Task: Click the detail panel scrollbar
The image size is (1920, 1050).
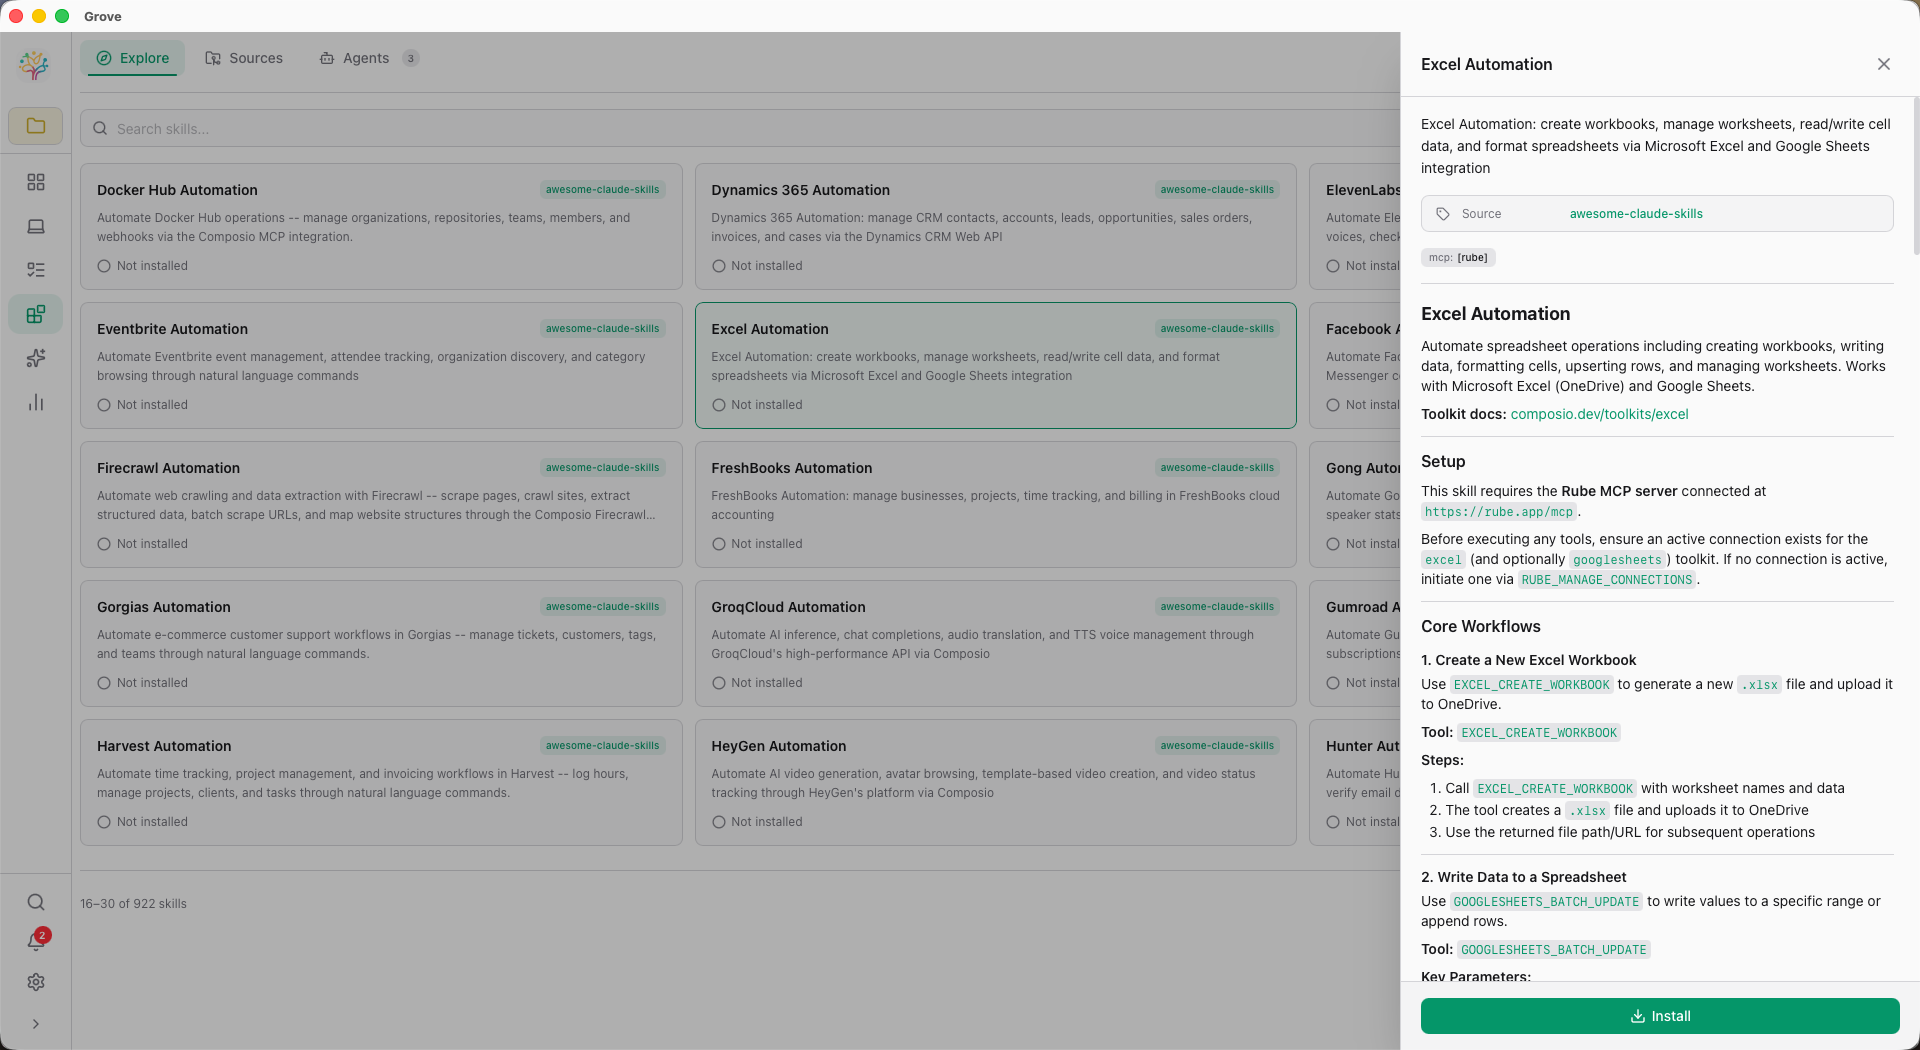Action: point(1915,175)
